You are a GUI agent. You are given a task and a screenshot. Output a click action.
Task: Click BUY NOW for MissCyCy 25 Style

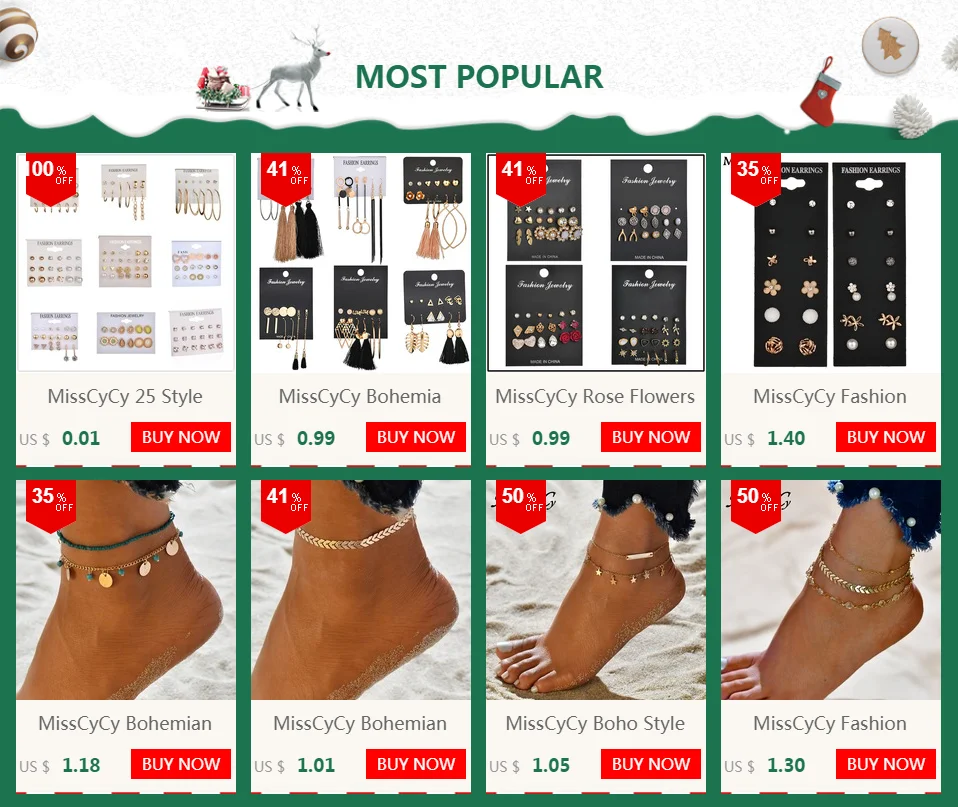point(181,437)
